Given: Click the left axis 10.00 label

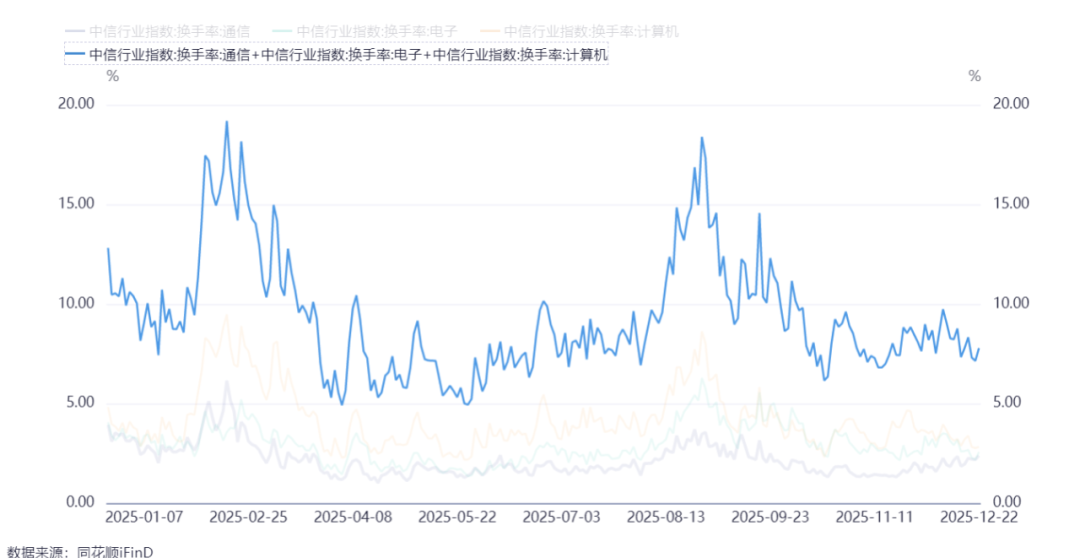Looking at the screenshot, I should (76, 303).
